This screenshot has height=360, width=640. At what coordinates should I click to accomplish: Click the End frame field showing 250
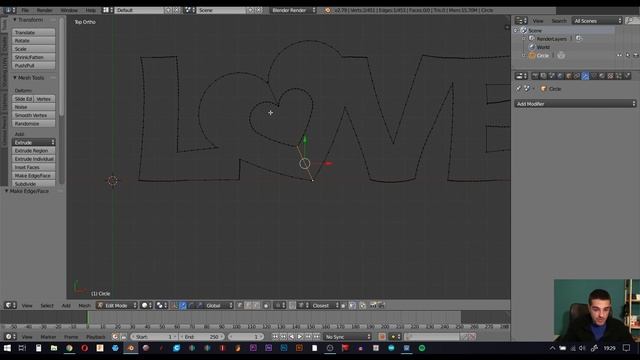(202, 337)
